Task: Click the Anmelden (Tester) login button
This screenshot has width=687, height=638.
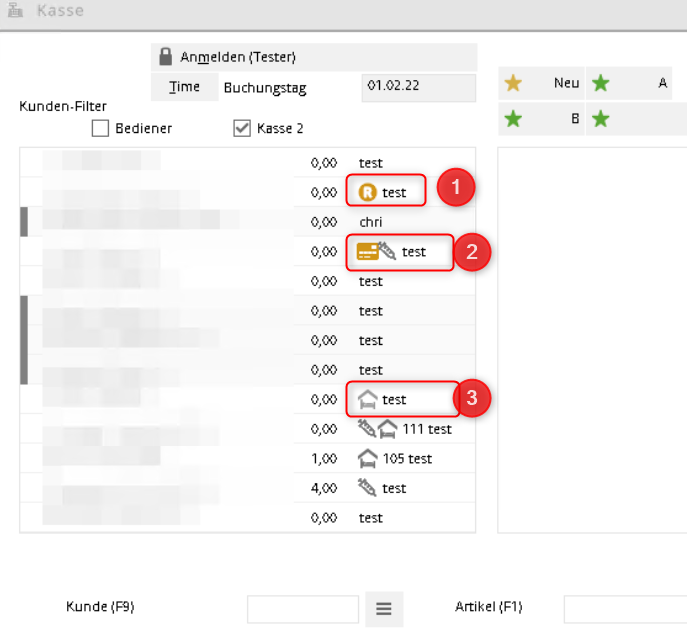Action: (x=314, y=57)
